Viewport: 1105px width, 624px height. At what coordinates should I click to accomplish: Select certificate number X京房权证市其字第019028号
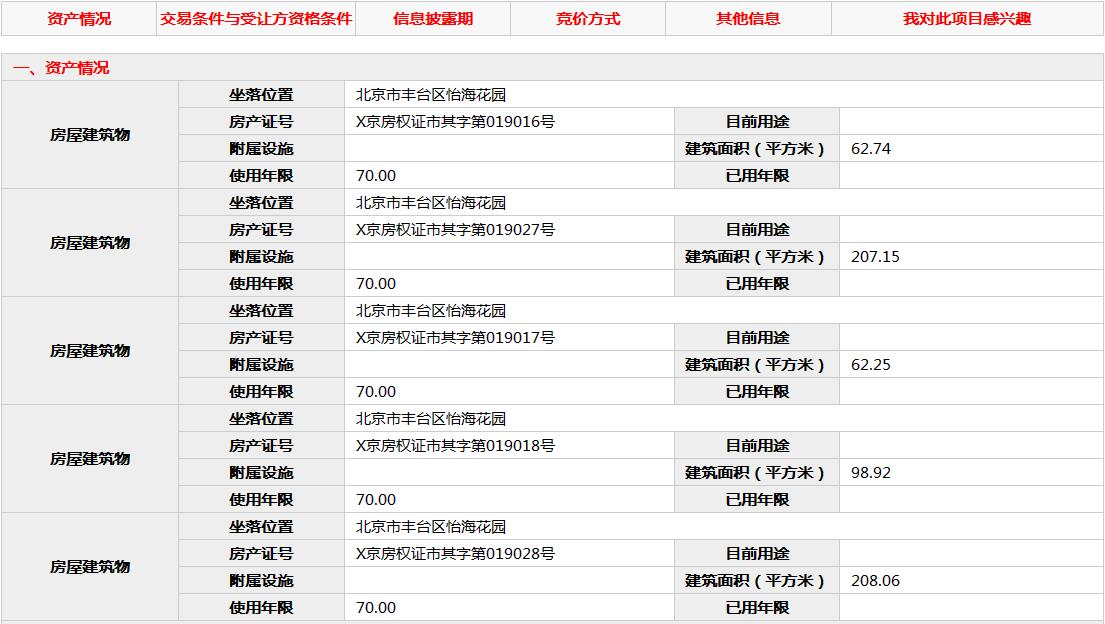pyautogui.click(x=455, y=554)
